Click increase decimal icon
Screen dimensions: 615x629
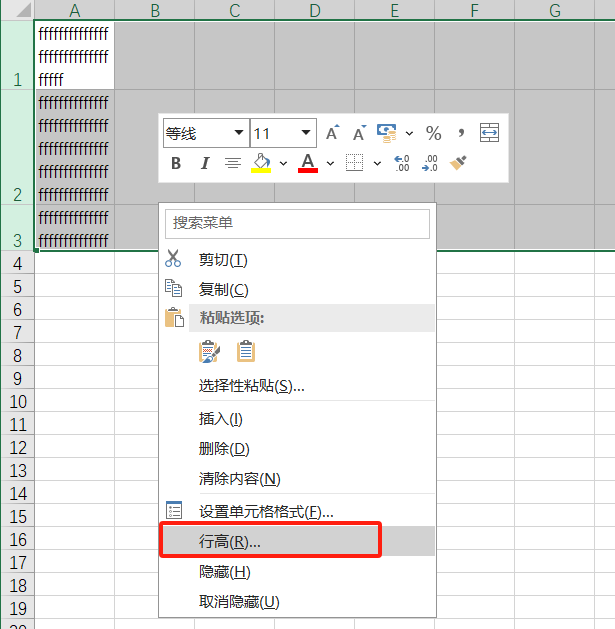click(402, 163)
